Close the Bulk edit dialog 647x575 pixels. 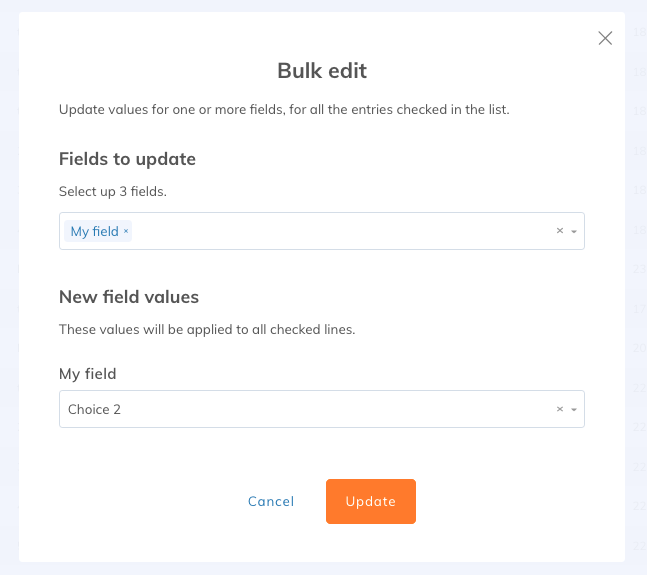click(605, 38)
